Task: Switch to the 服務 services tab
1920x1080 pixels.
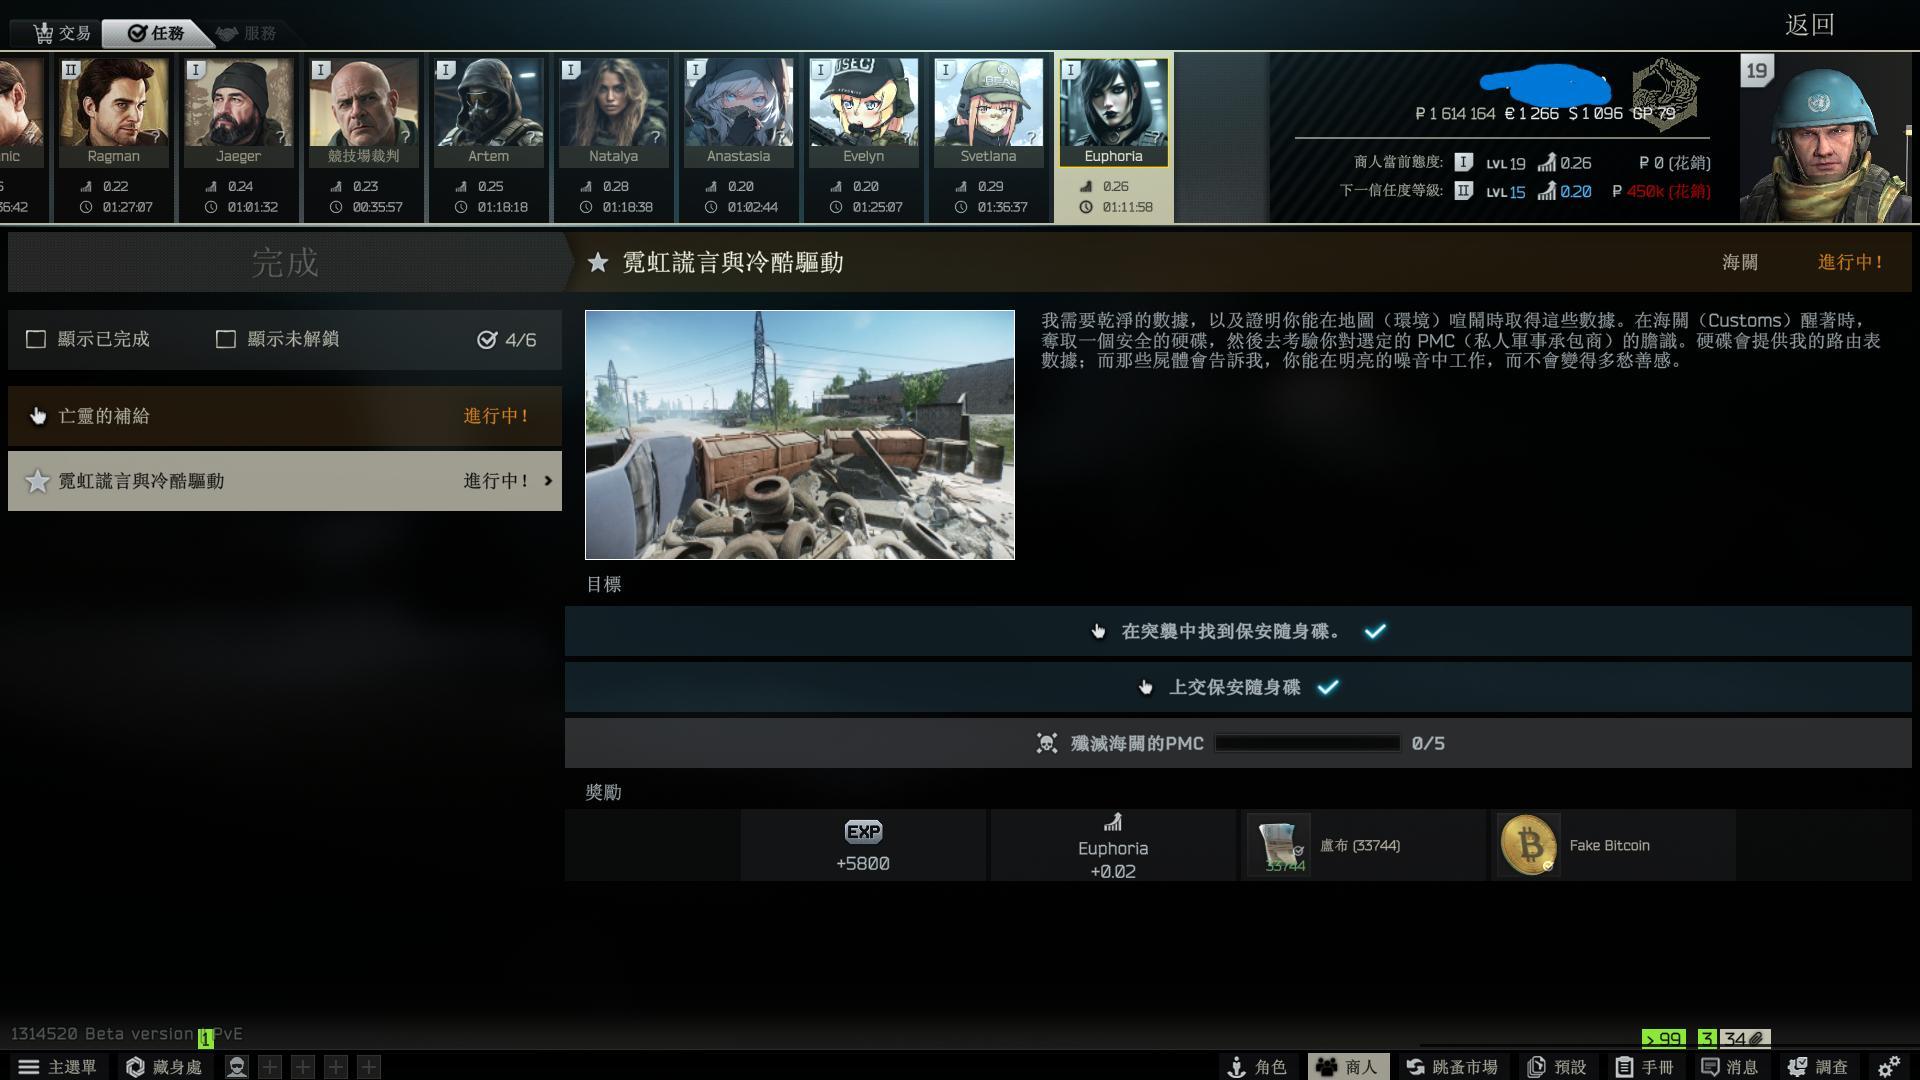Action: [248, 31]
